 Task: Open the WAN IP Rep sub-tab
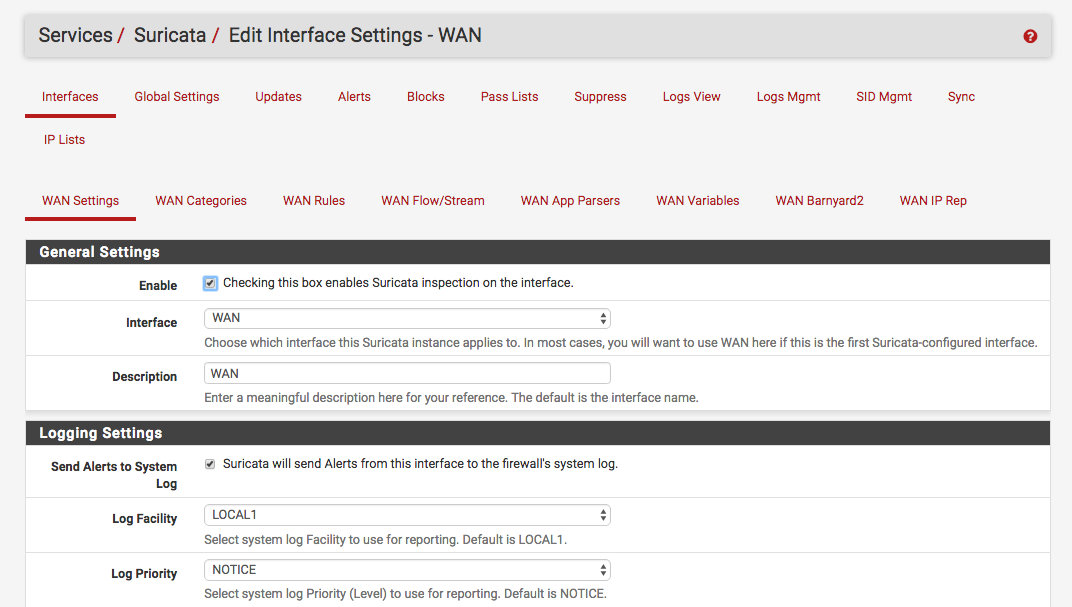[933, 201]
